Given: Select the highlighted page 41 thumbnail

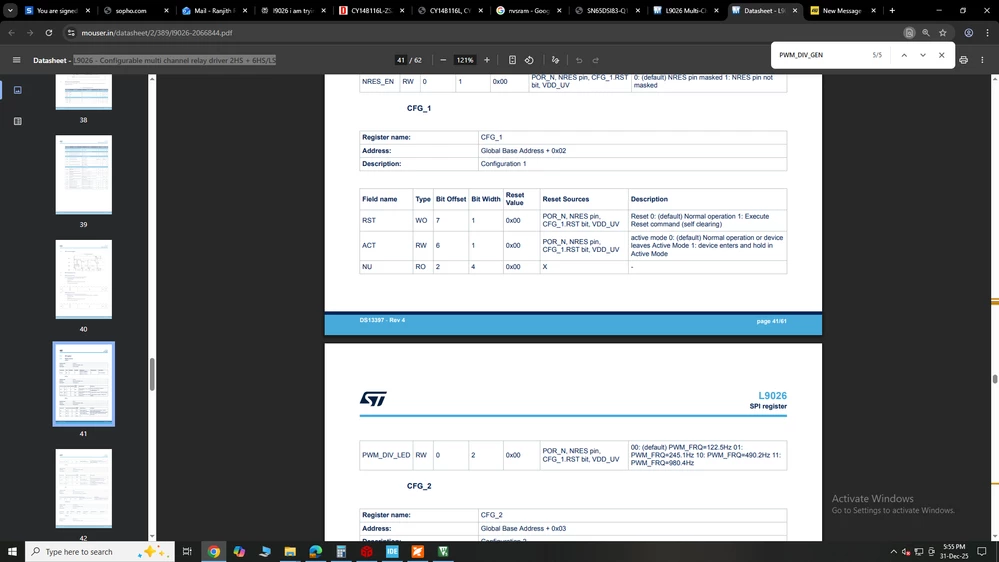Looking at the screenshot, I should (83, 384).
